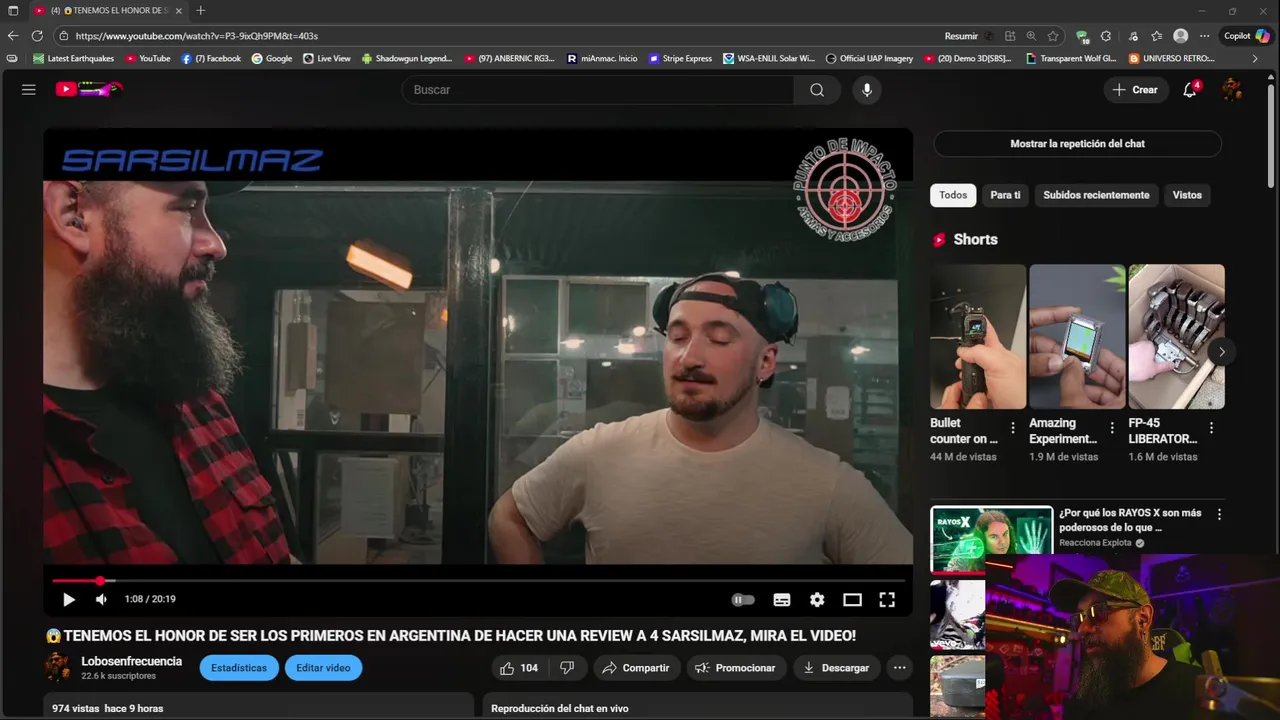Show next Shorts with arrow

click(1221, 352)
